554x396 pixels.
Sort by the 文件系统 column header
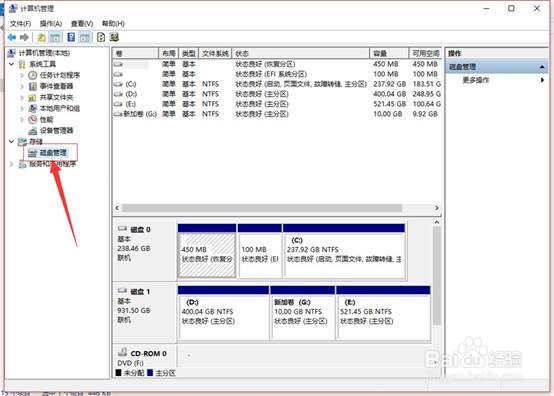point(215,53)
